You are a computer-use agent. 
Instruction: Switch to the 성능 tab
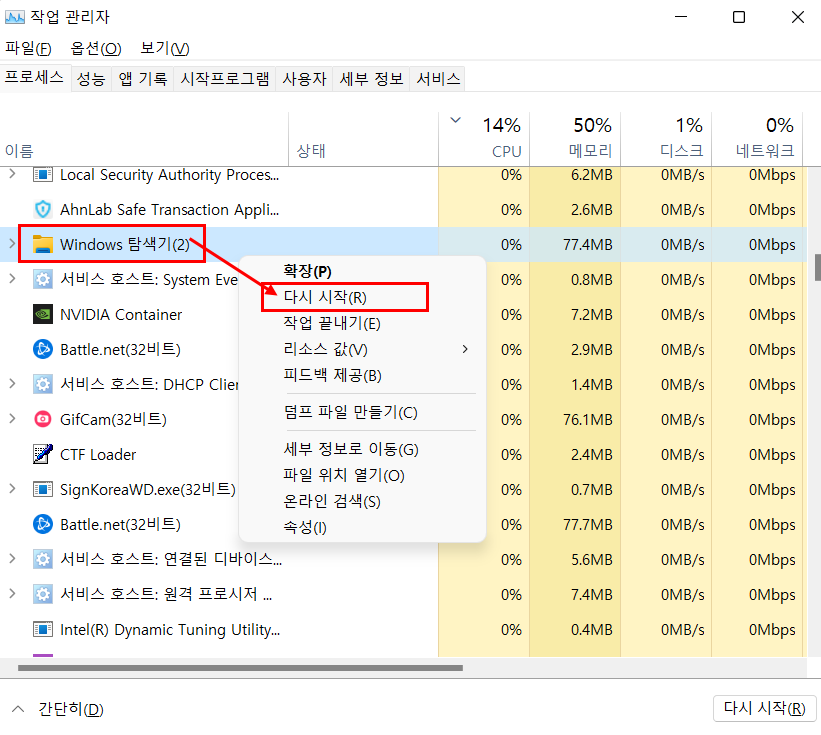[91, 79]
